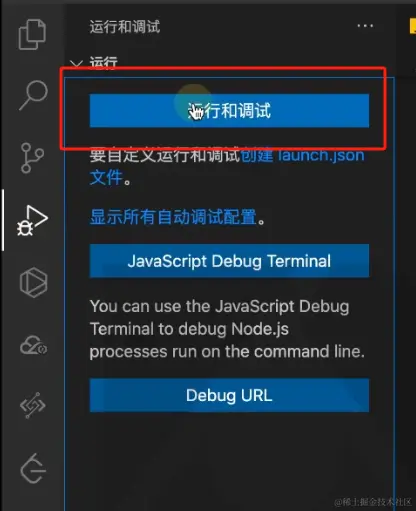Click the blue 运行和调试 button
416x511 pixels.
pos(229,110)
